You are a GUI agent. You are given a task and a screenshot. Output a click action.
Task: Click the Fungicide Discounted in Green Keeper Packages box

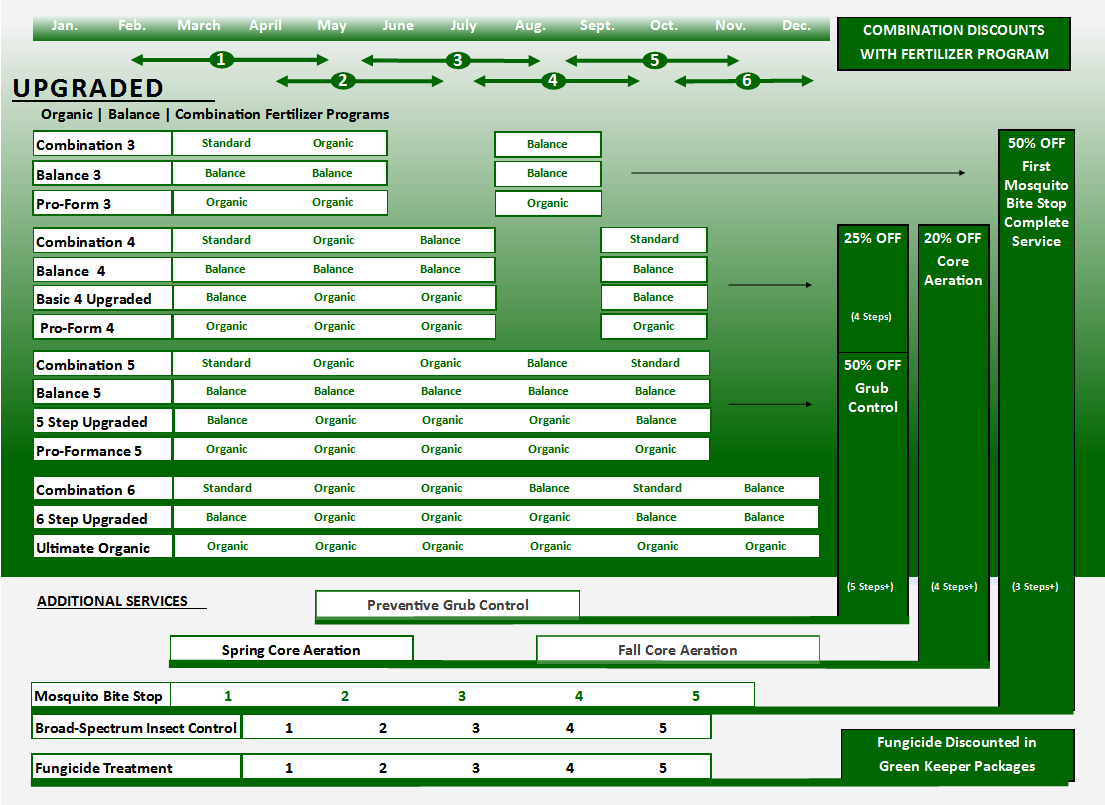957,755
